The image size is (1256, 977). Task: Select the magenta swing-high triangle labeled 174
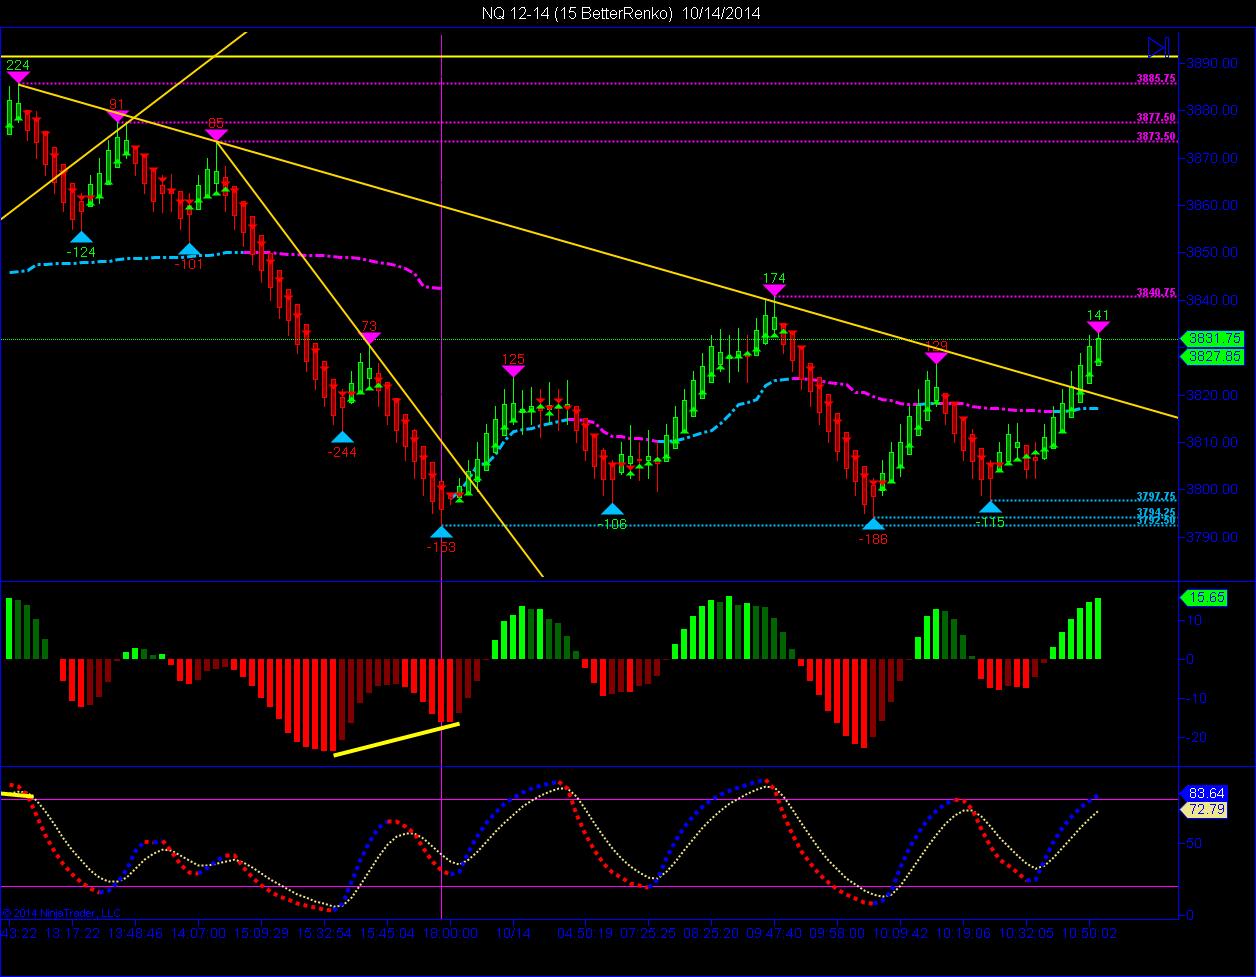pyautogui.click(x=773, y=290)
